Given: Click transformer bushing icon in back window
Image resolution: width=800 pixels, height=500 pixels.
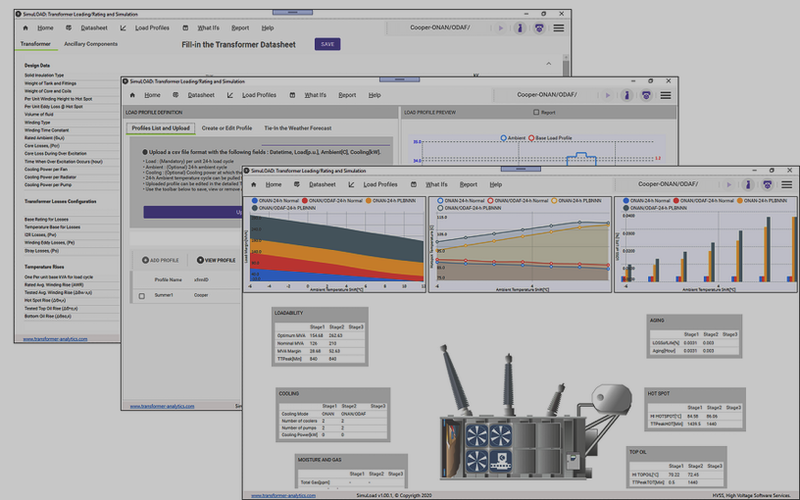Looking at the screenshot, I should [520, 28].
